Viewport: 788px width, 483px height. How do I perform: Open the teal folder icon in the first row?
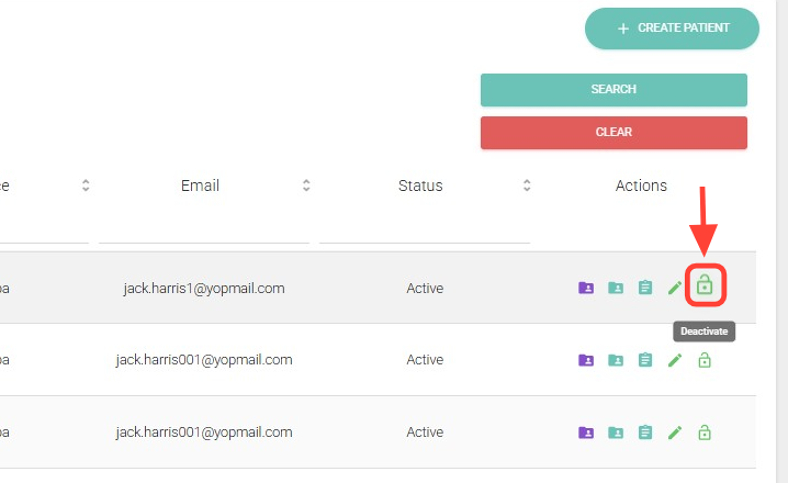pos(616,288)
